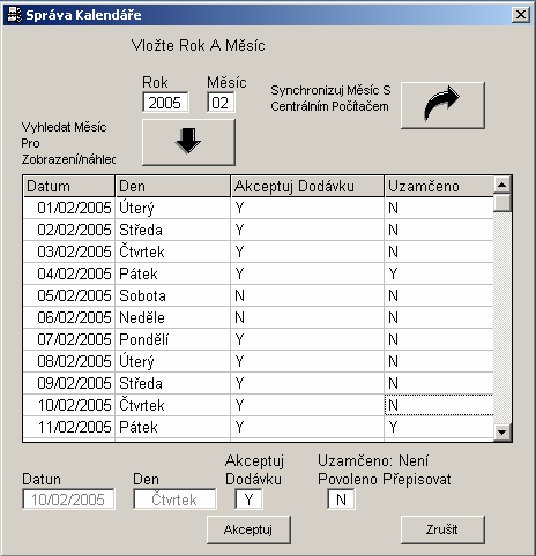
Task: Click the Zrušit button
Action: coord(442,529)
